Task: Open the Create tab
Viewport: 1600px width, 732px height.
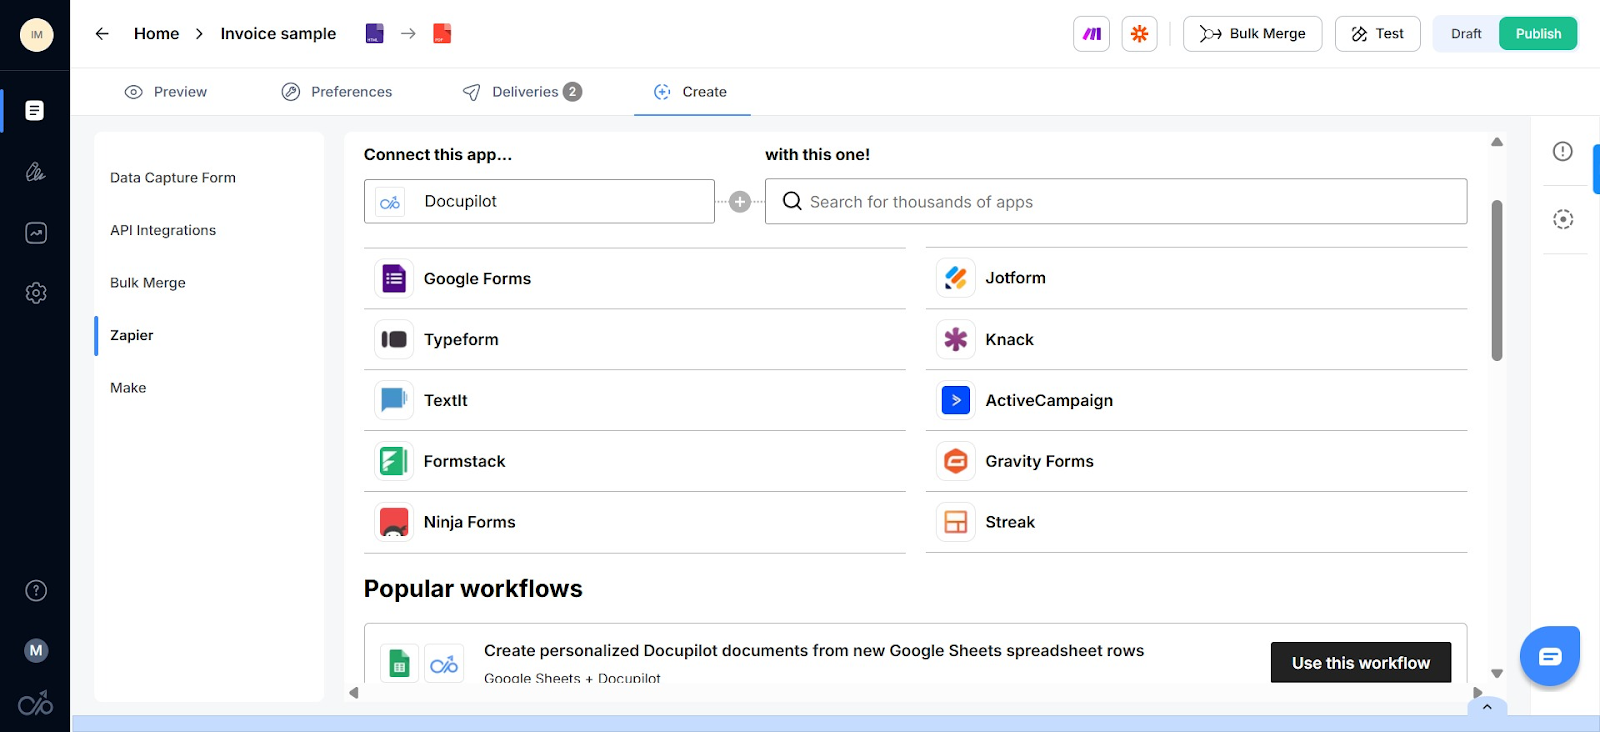Action: click(691, 92)
